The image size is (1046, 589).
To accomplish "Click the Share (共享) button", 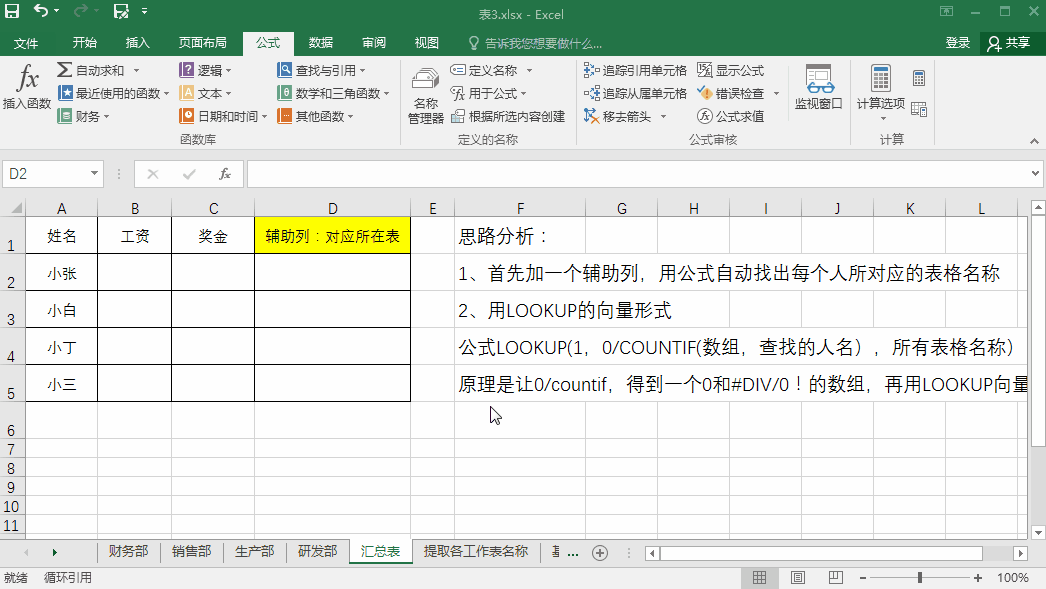I will tap(1009, 43).
